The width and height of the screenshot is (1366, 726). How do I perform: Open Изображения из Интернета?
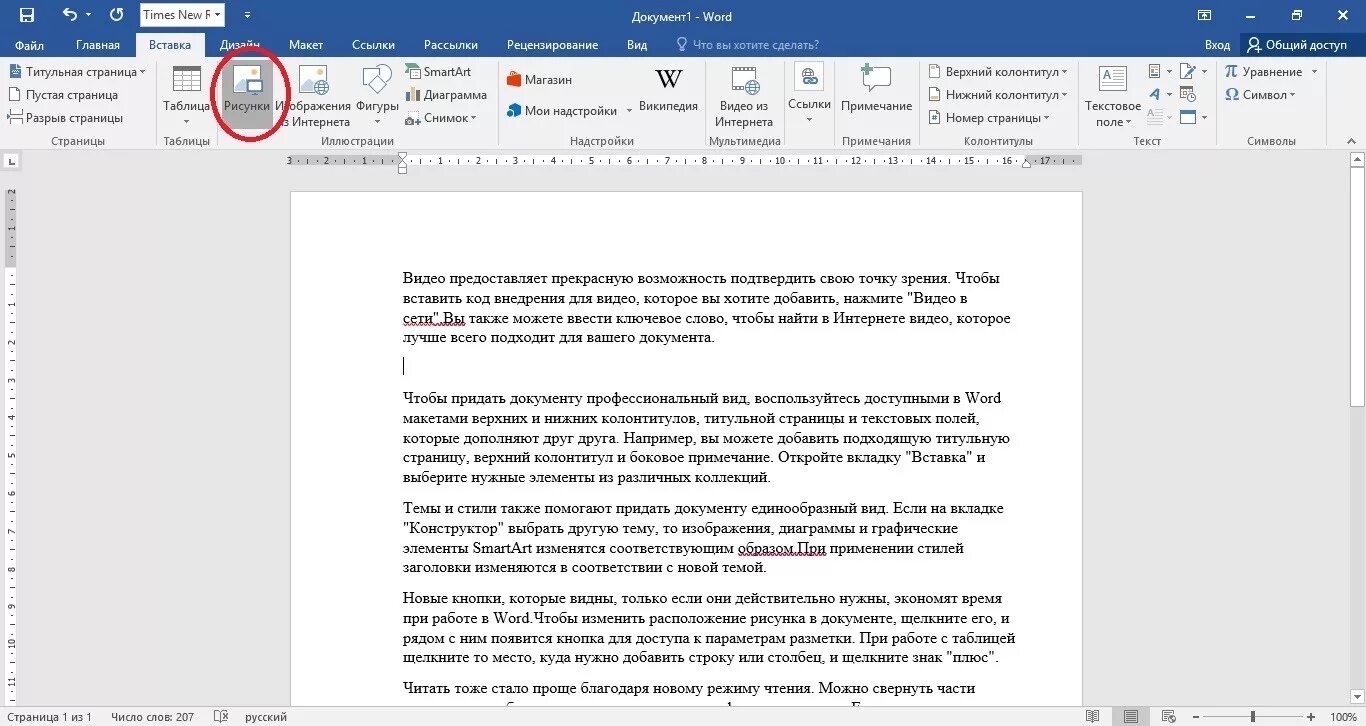pos(314,96)
